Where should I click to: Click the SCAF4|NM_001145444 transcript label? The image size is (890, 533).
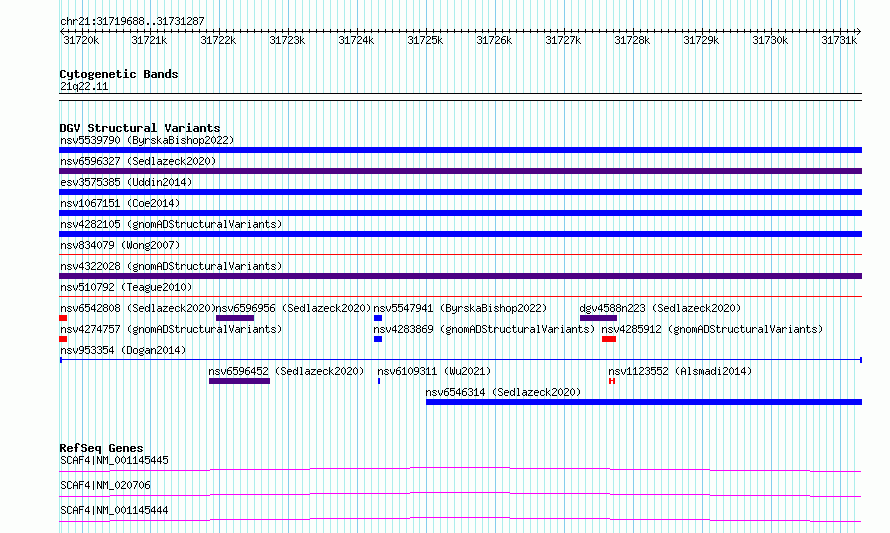click(x=114, y=510)
